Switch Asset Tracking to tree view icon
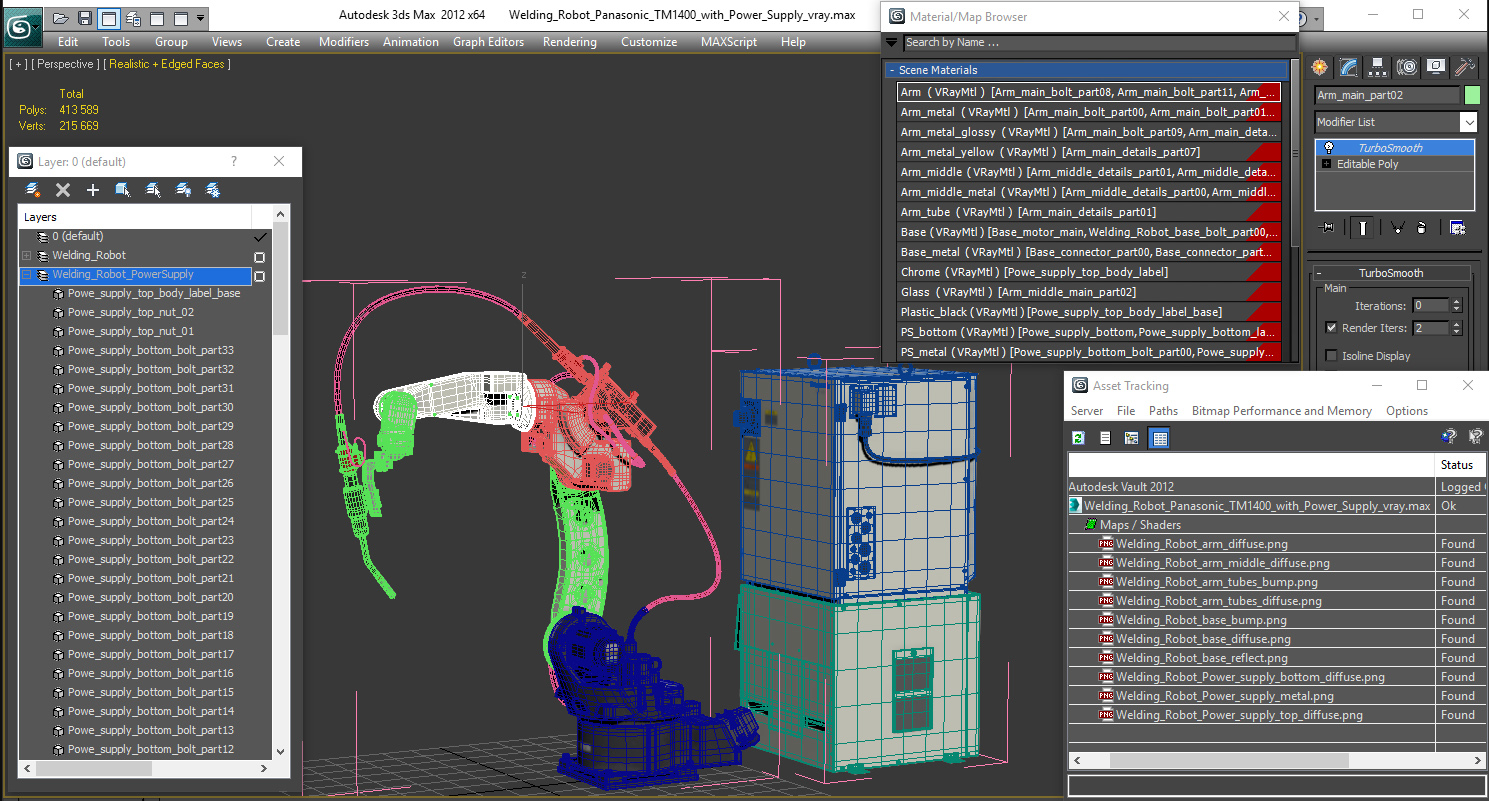The width and height of the screenshot is (1489, 801). pyautogui.click(x=1132, y=438)
